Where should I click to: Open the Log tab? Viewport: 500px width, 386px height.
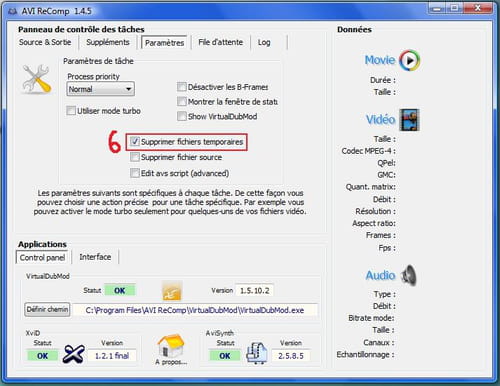[264, 42]
